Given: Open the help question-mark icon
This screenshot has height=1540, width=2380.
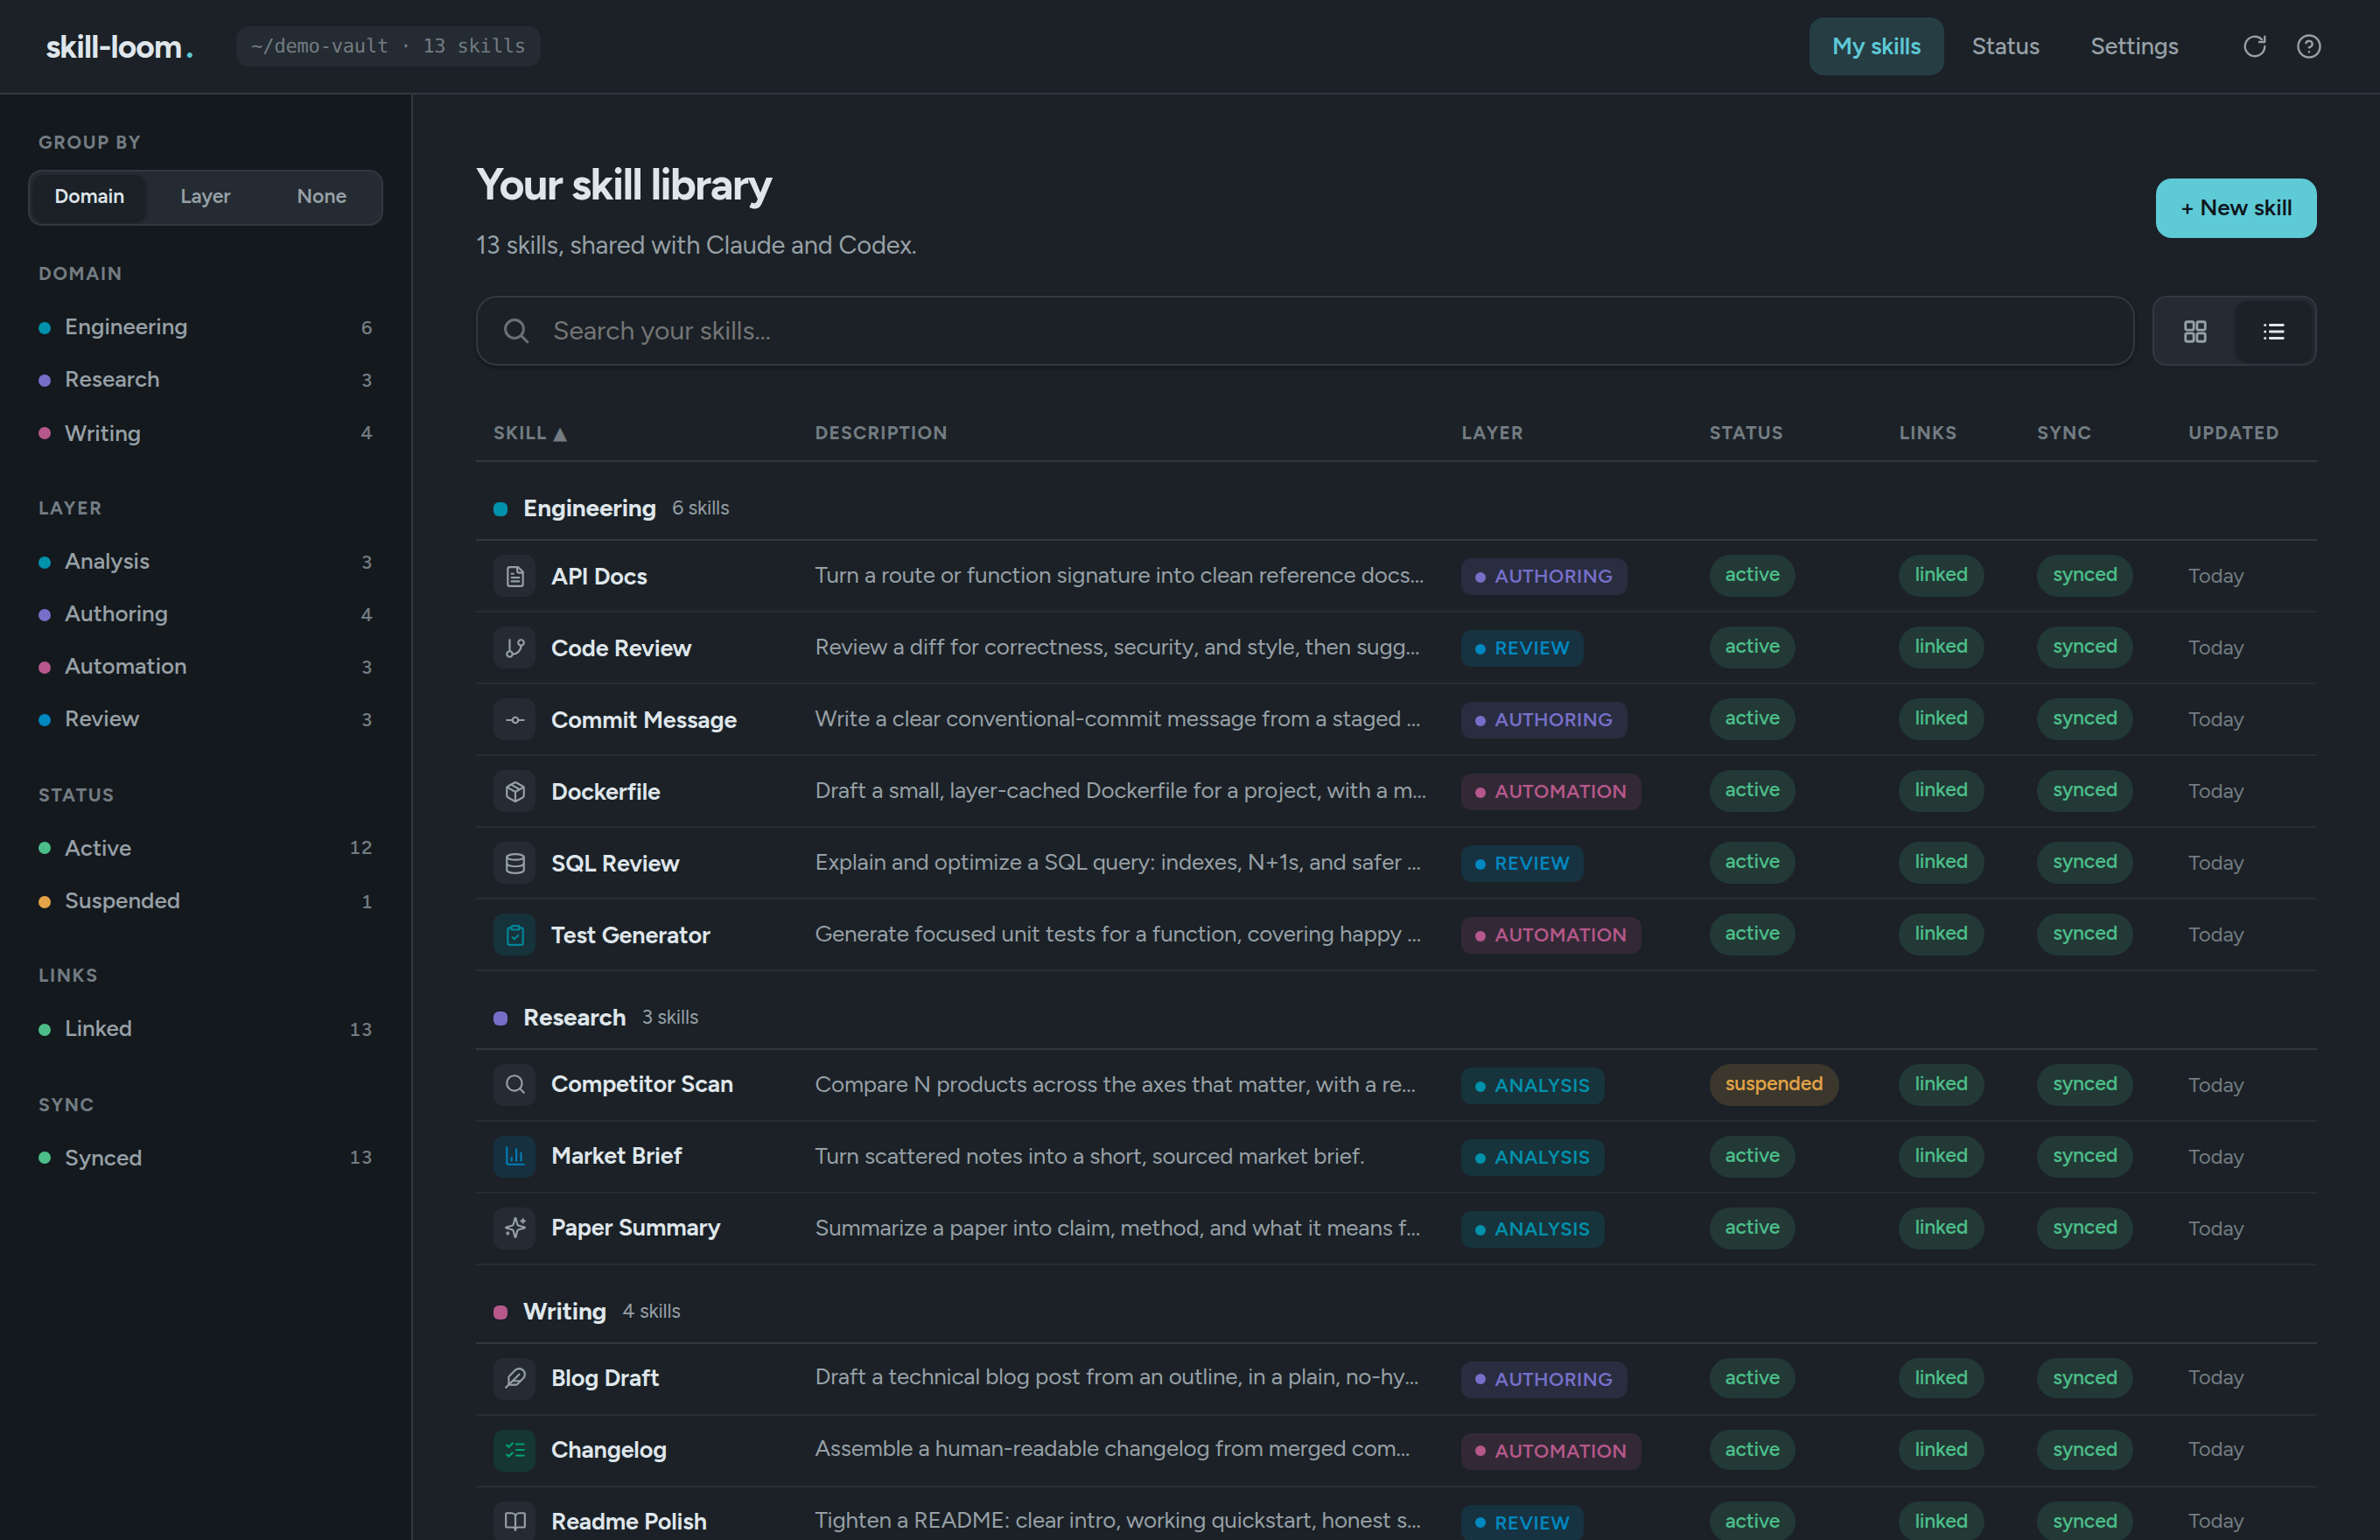Looking at the screenshot, I should click(2308, 46).
